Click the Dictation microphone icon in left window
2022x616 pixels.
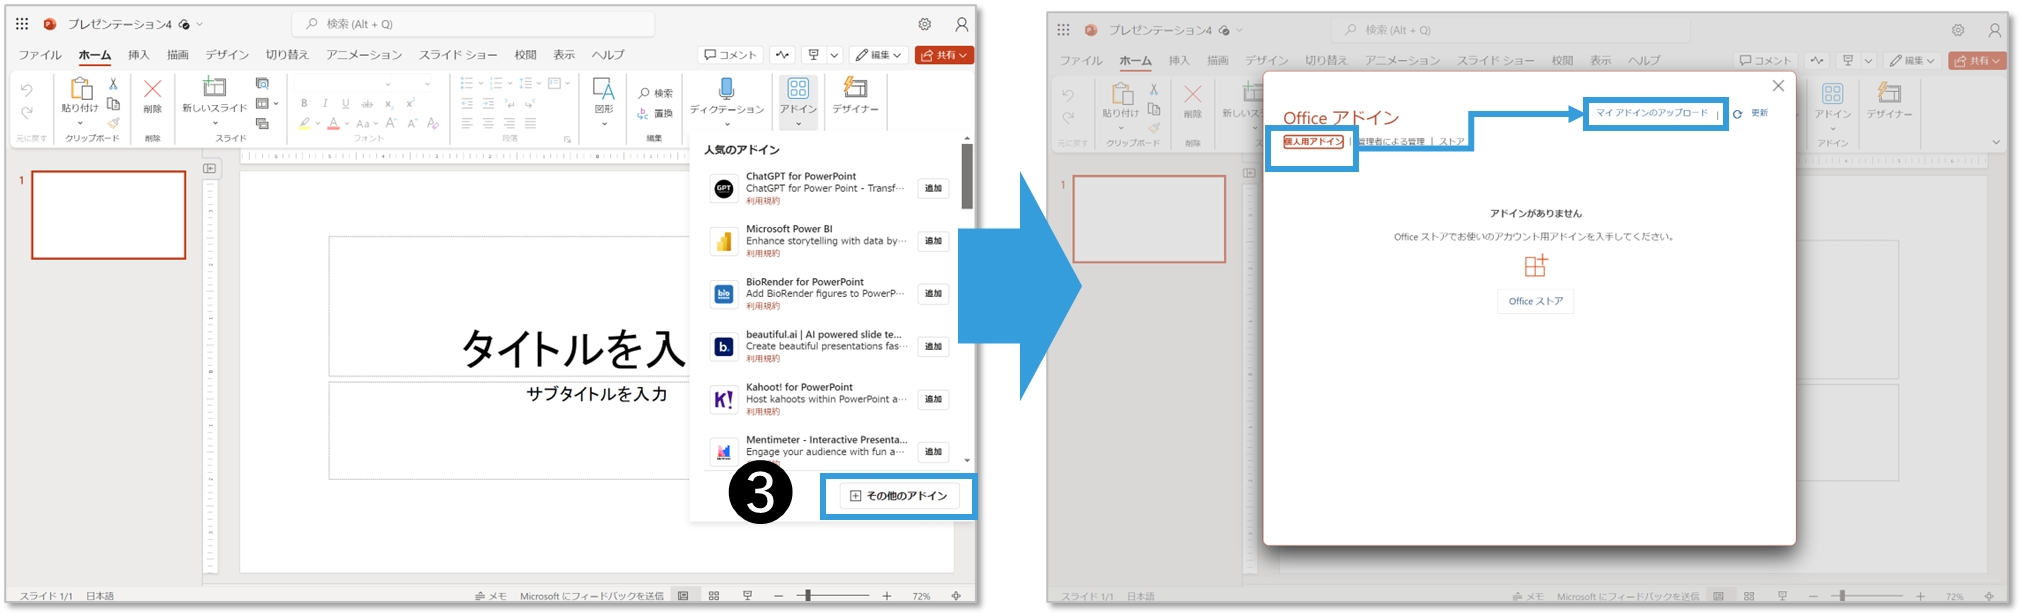point(726,89)
